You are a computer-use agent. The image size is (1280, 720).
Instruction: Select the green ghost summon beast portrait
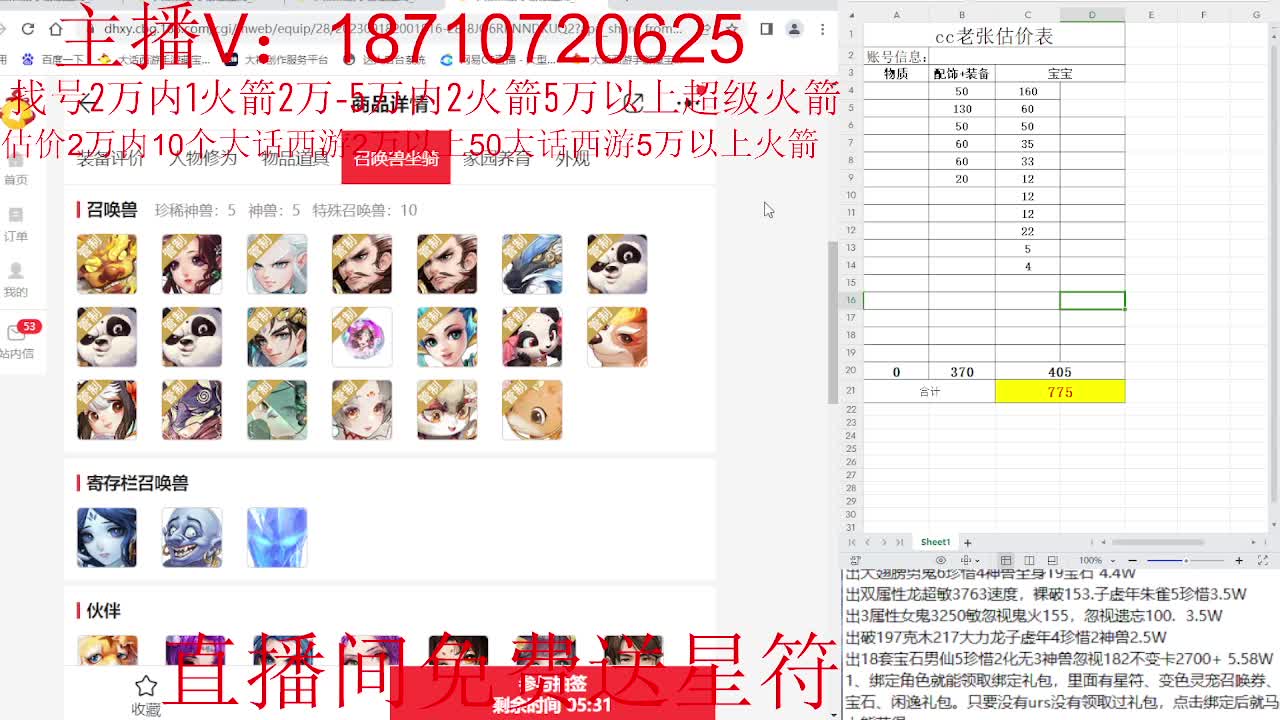pos(277,410)
